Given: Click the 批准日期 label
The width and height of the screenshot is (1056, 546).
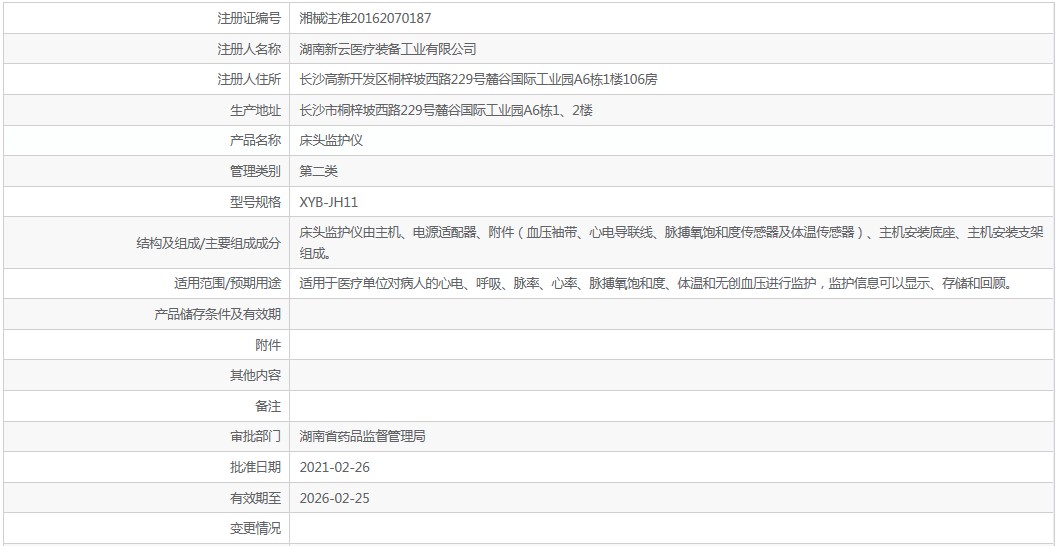Looking at the screenshot, I should [x=255, y=467].
